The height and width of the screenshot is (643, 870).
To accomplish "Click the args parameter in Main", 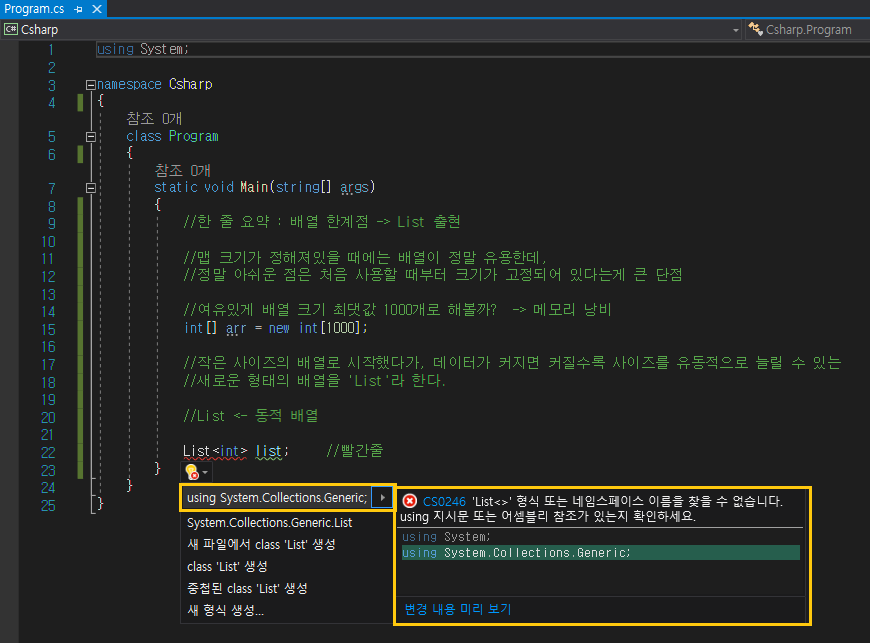I will tap(355, 187).
